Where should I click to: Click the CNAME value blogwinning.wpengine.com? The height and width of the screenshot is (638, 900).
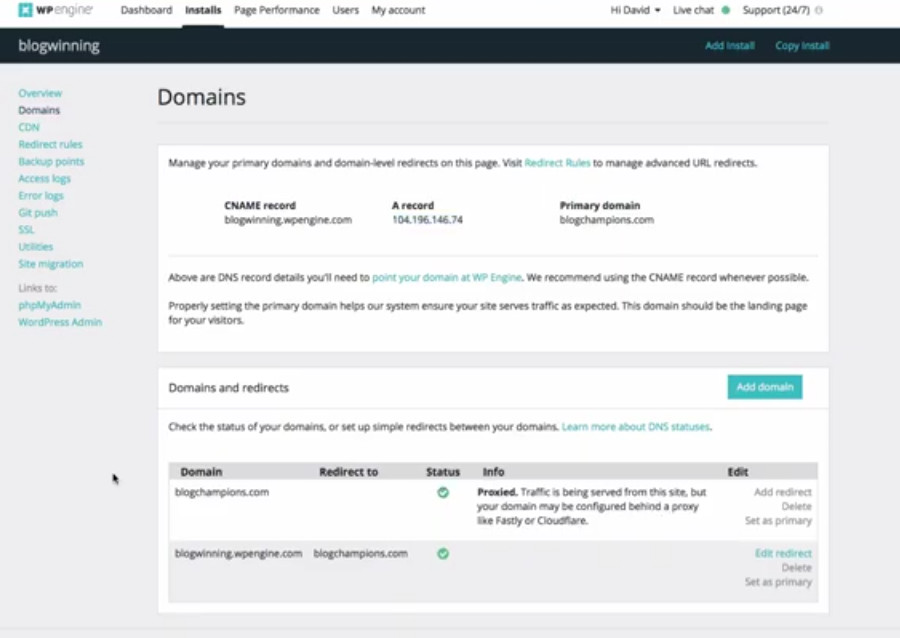pyautogui.click(x=288, y=220)
